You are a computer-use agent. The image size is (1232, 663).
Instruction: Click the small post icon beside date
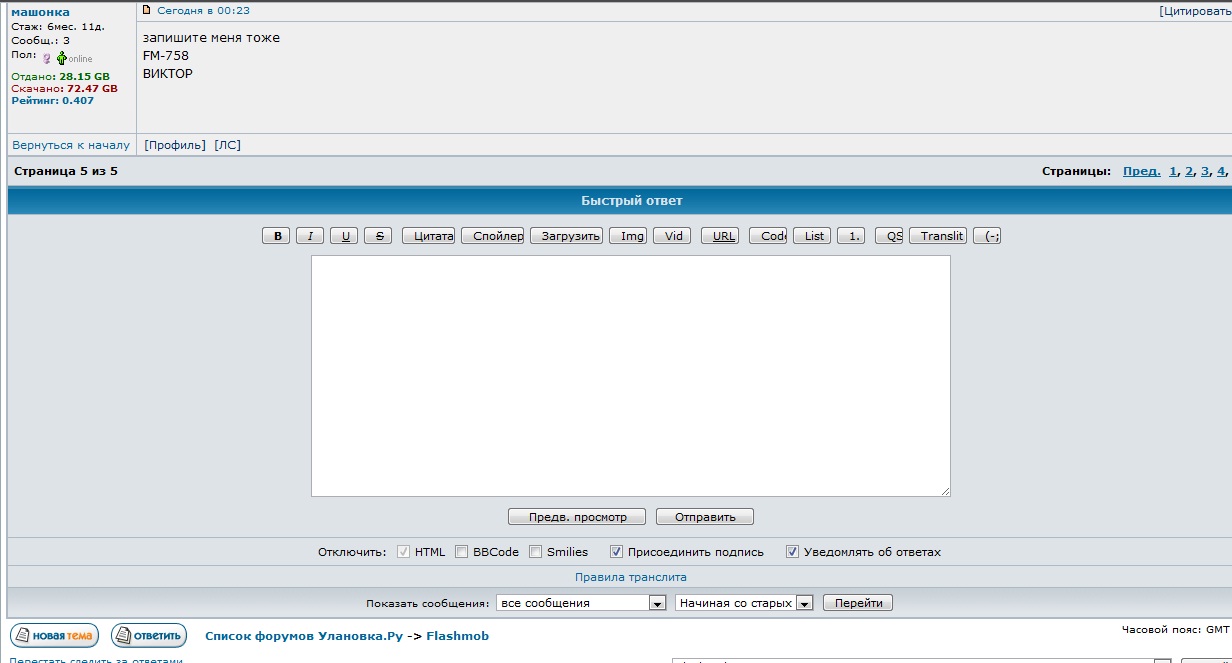pyautogui.click(x=147, y=10)
